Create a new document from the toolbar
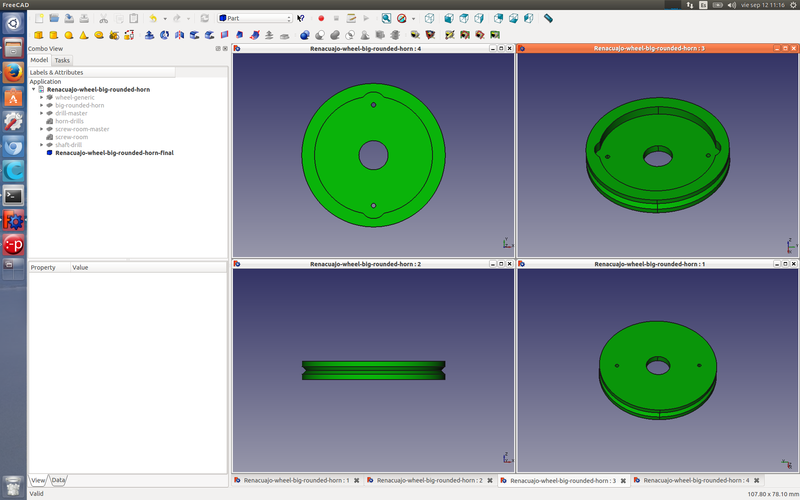800x500 pixels. pyautogui.click(x=39, y=18)
